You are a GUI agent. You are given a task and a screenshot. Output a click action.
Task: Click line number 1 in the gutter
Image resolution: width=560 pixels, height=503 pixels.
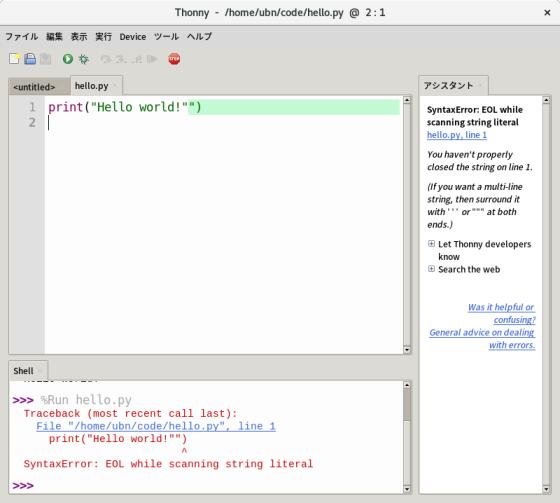coord(32,107)
